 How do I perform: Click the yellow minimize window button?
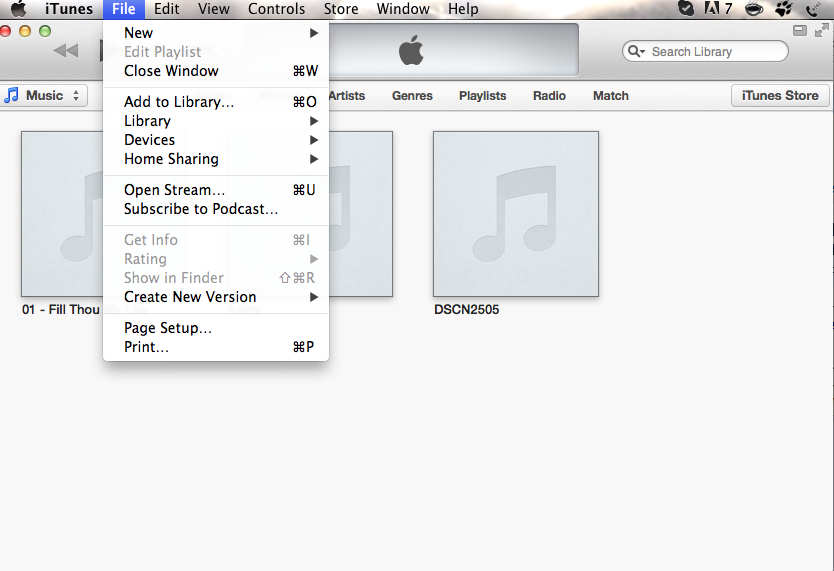pos(25,31)
